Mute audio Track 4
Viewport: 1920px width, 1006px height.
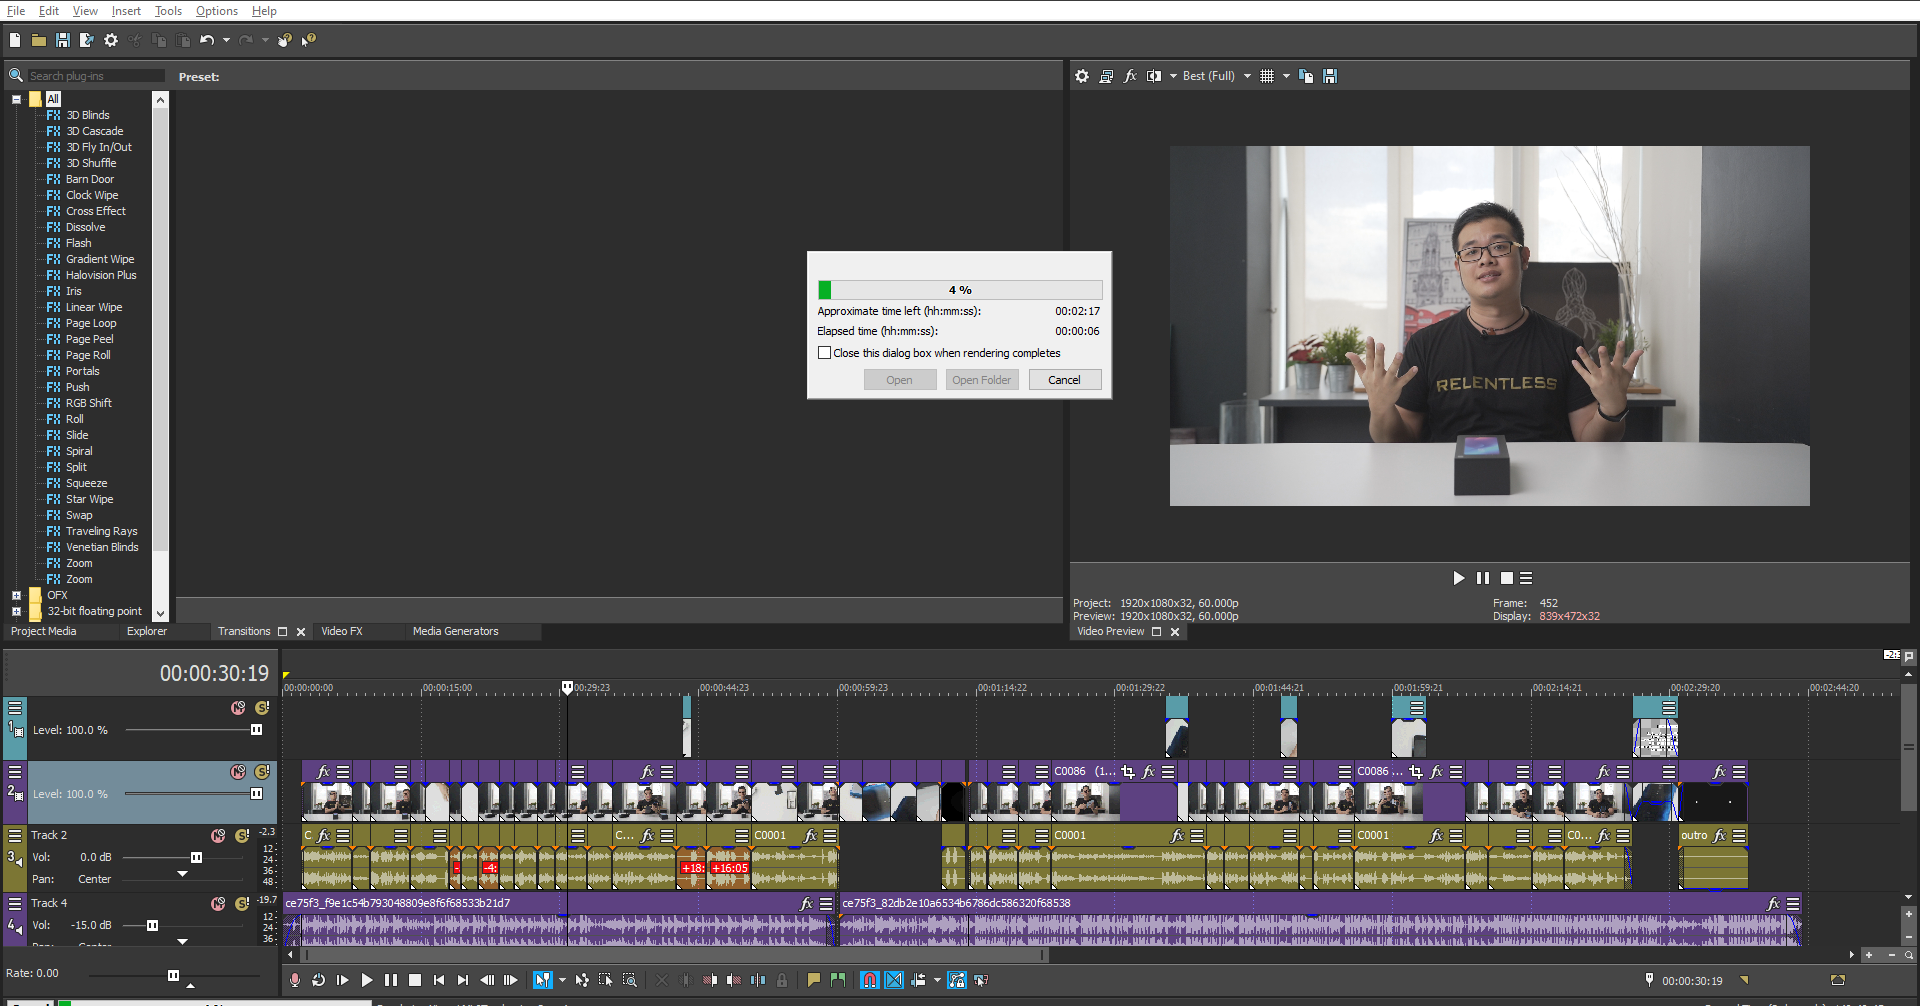point(218,903)
